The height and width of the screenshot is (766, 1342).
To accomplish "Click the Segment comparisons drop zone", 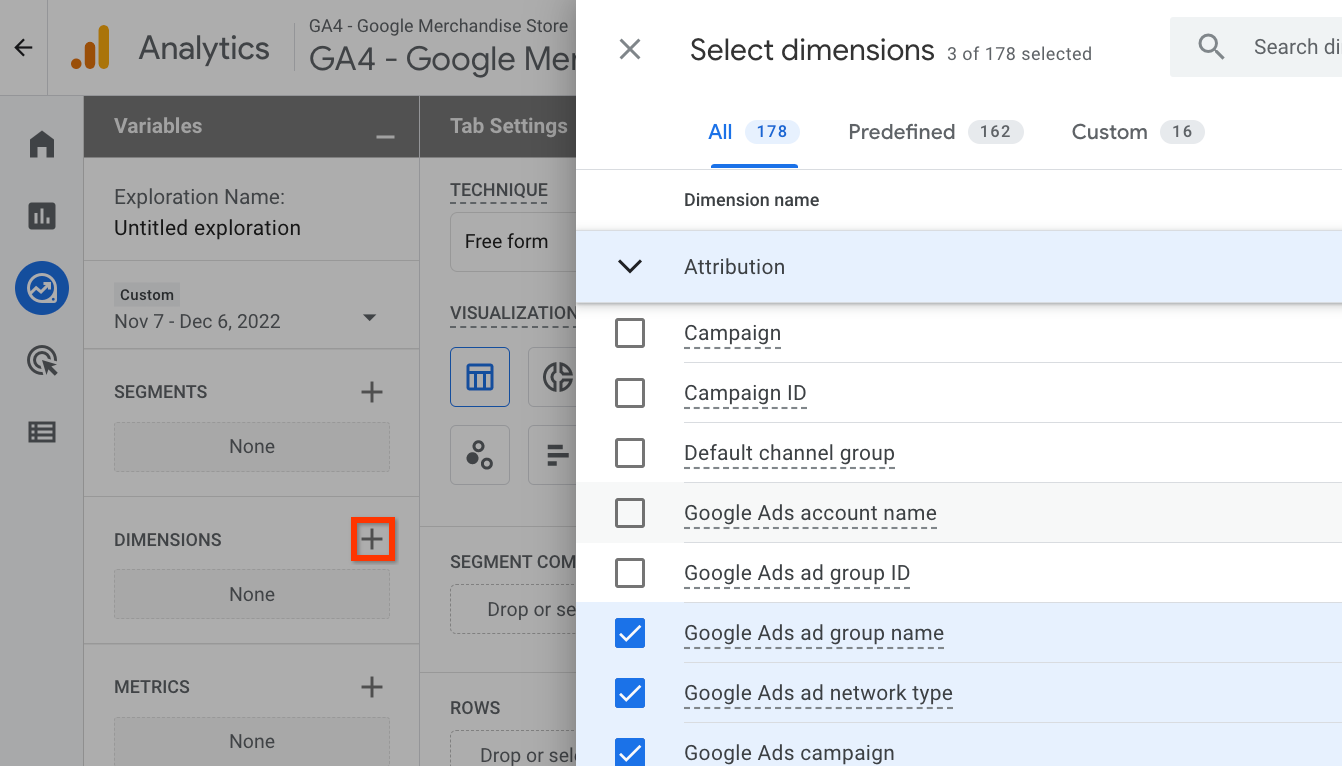I will click(513, 609).
